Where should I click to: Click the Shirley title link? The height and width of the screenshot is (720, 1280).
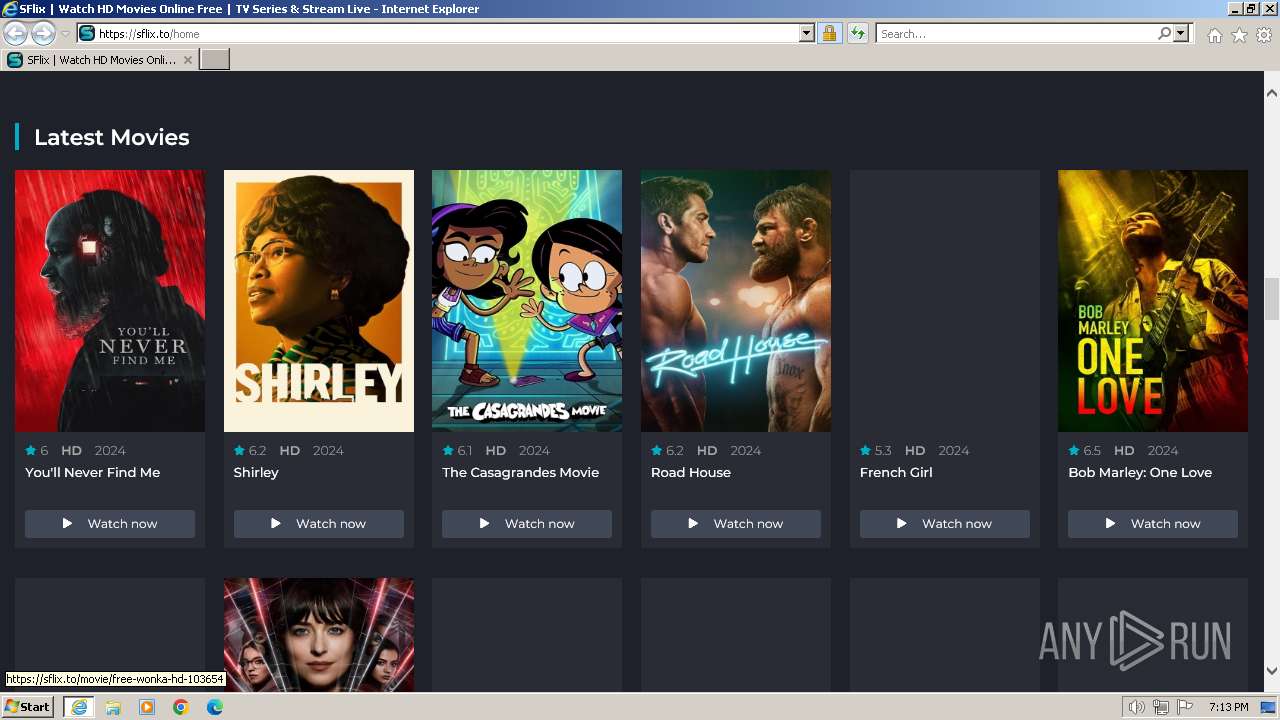pyautogui.click(x=256, y=472)
